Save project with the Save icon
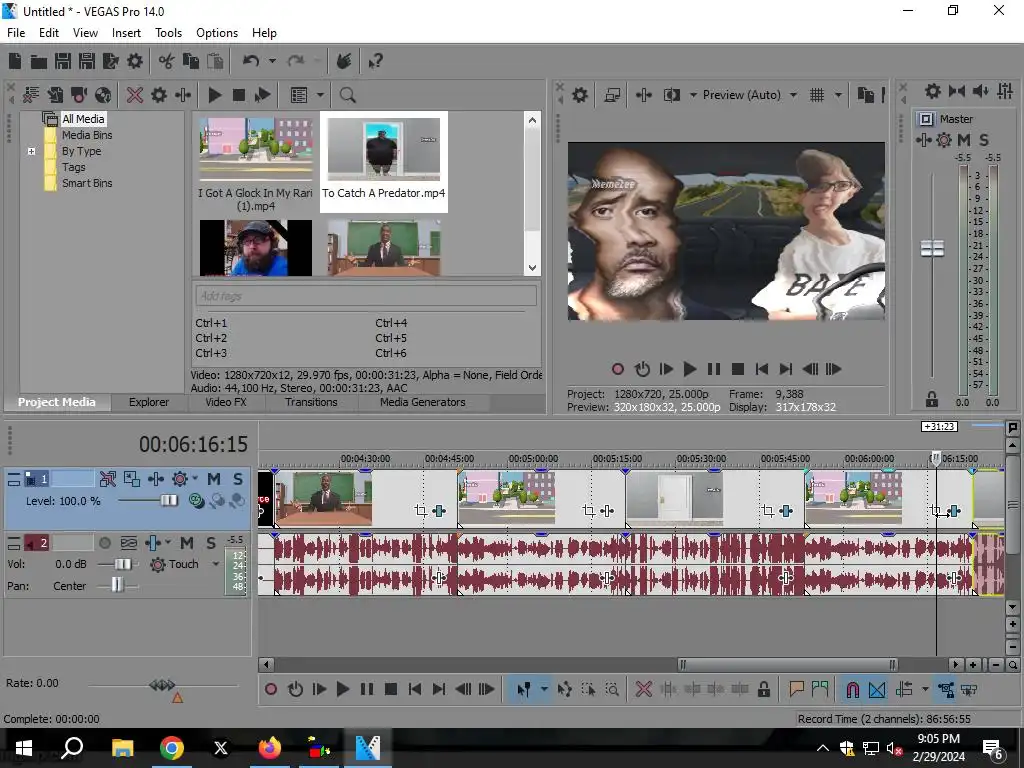The height and width of the screenshot is (768, 1024). (63, 61)
